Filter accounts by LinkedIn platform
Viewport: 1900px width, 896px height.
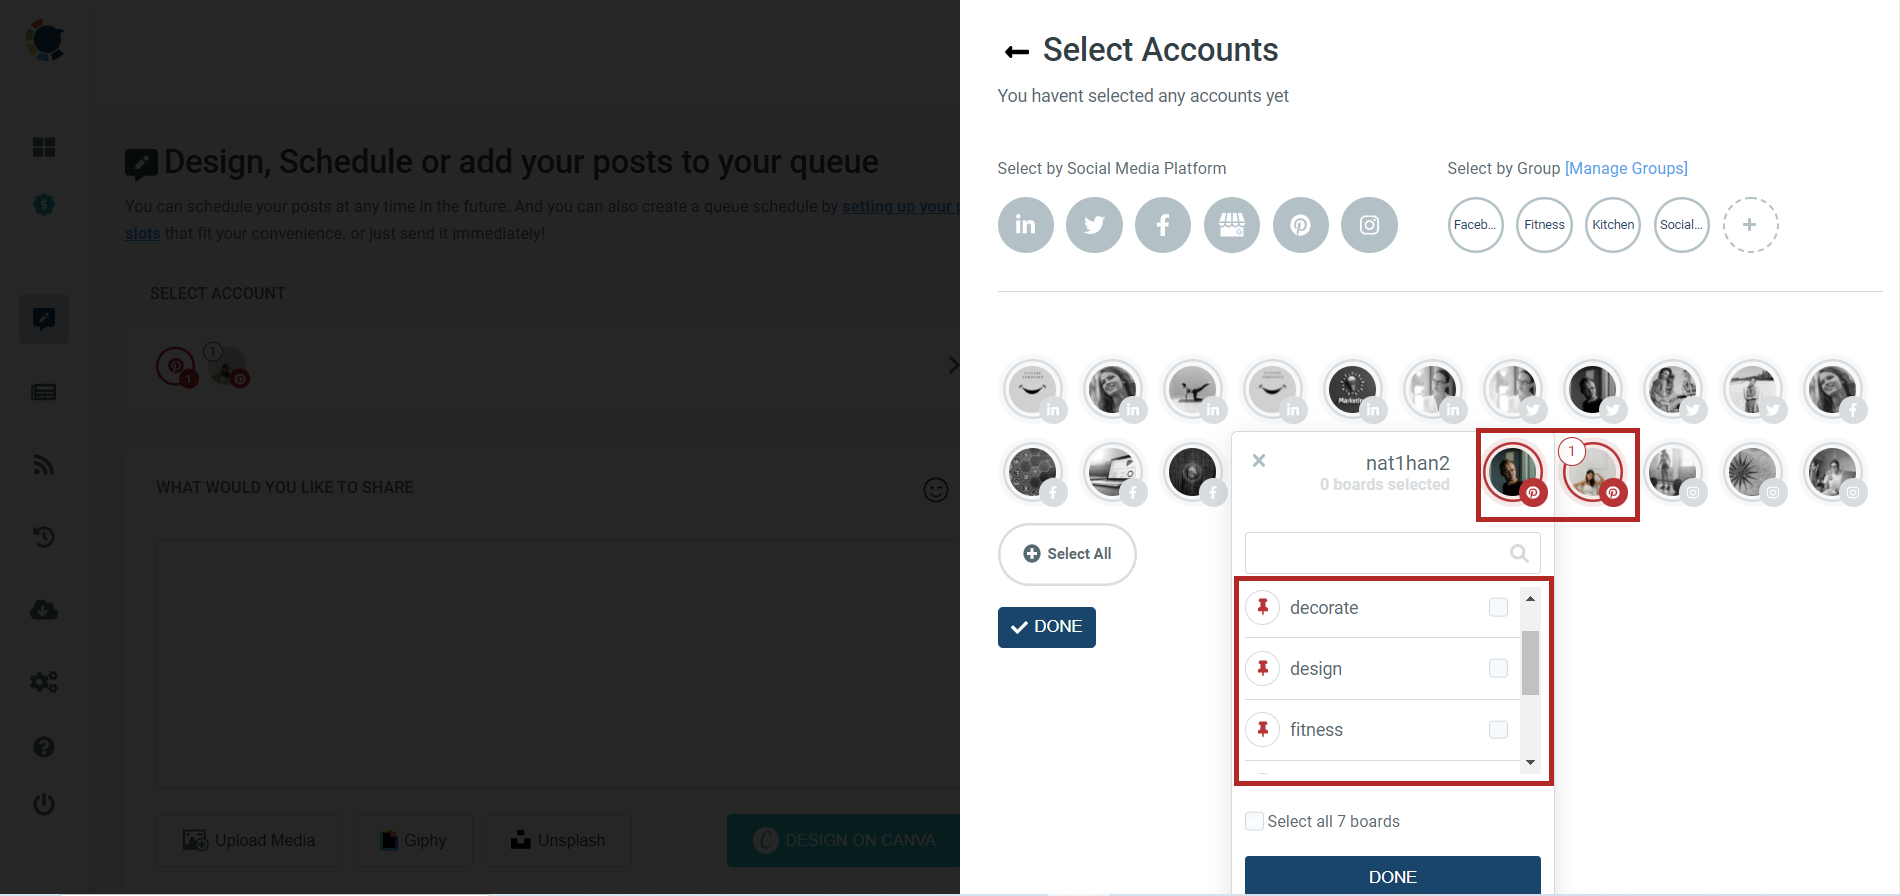pos(1025,225)
